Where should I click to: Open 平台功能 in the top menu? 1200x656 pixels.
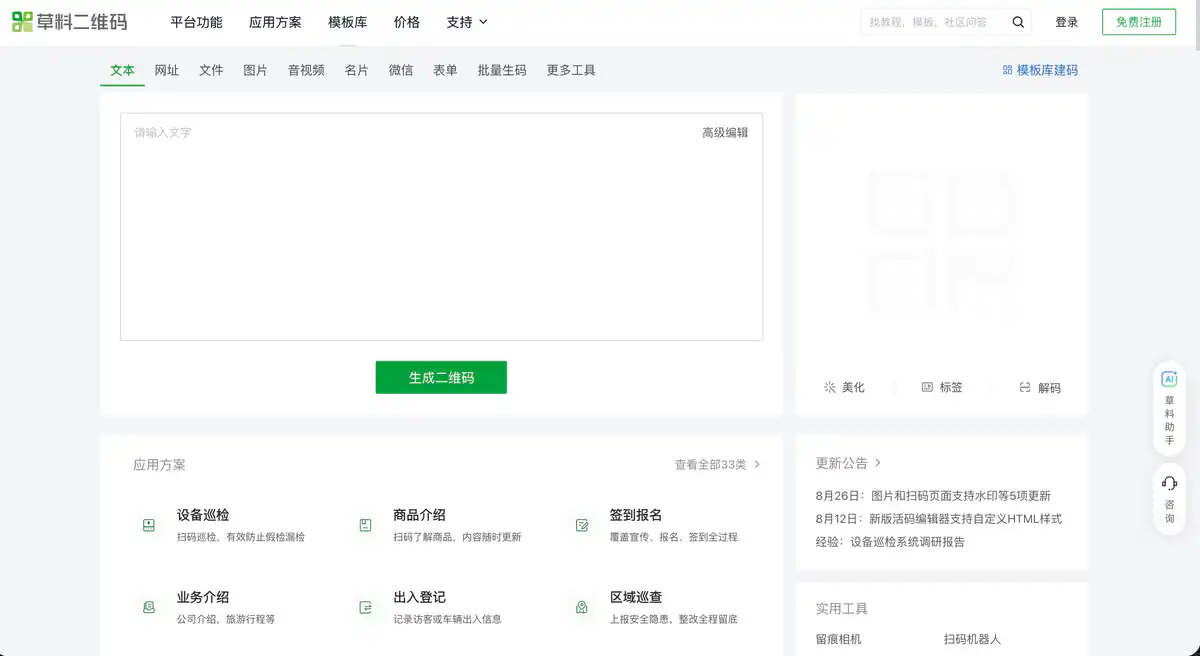(x=196, y=22)
